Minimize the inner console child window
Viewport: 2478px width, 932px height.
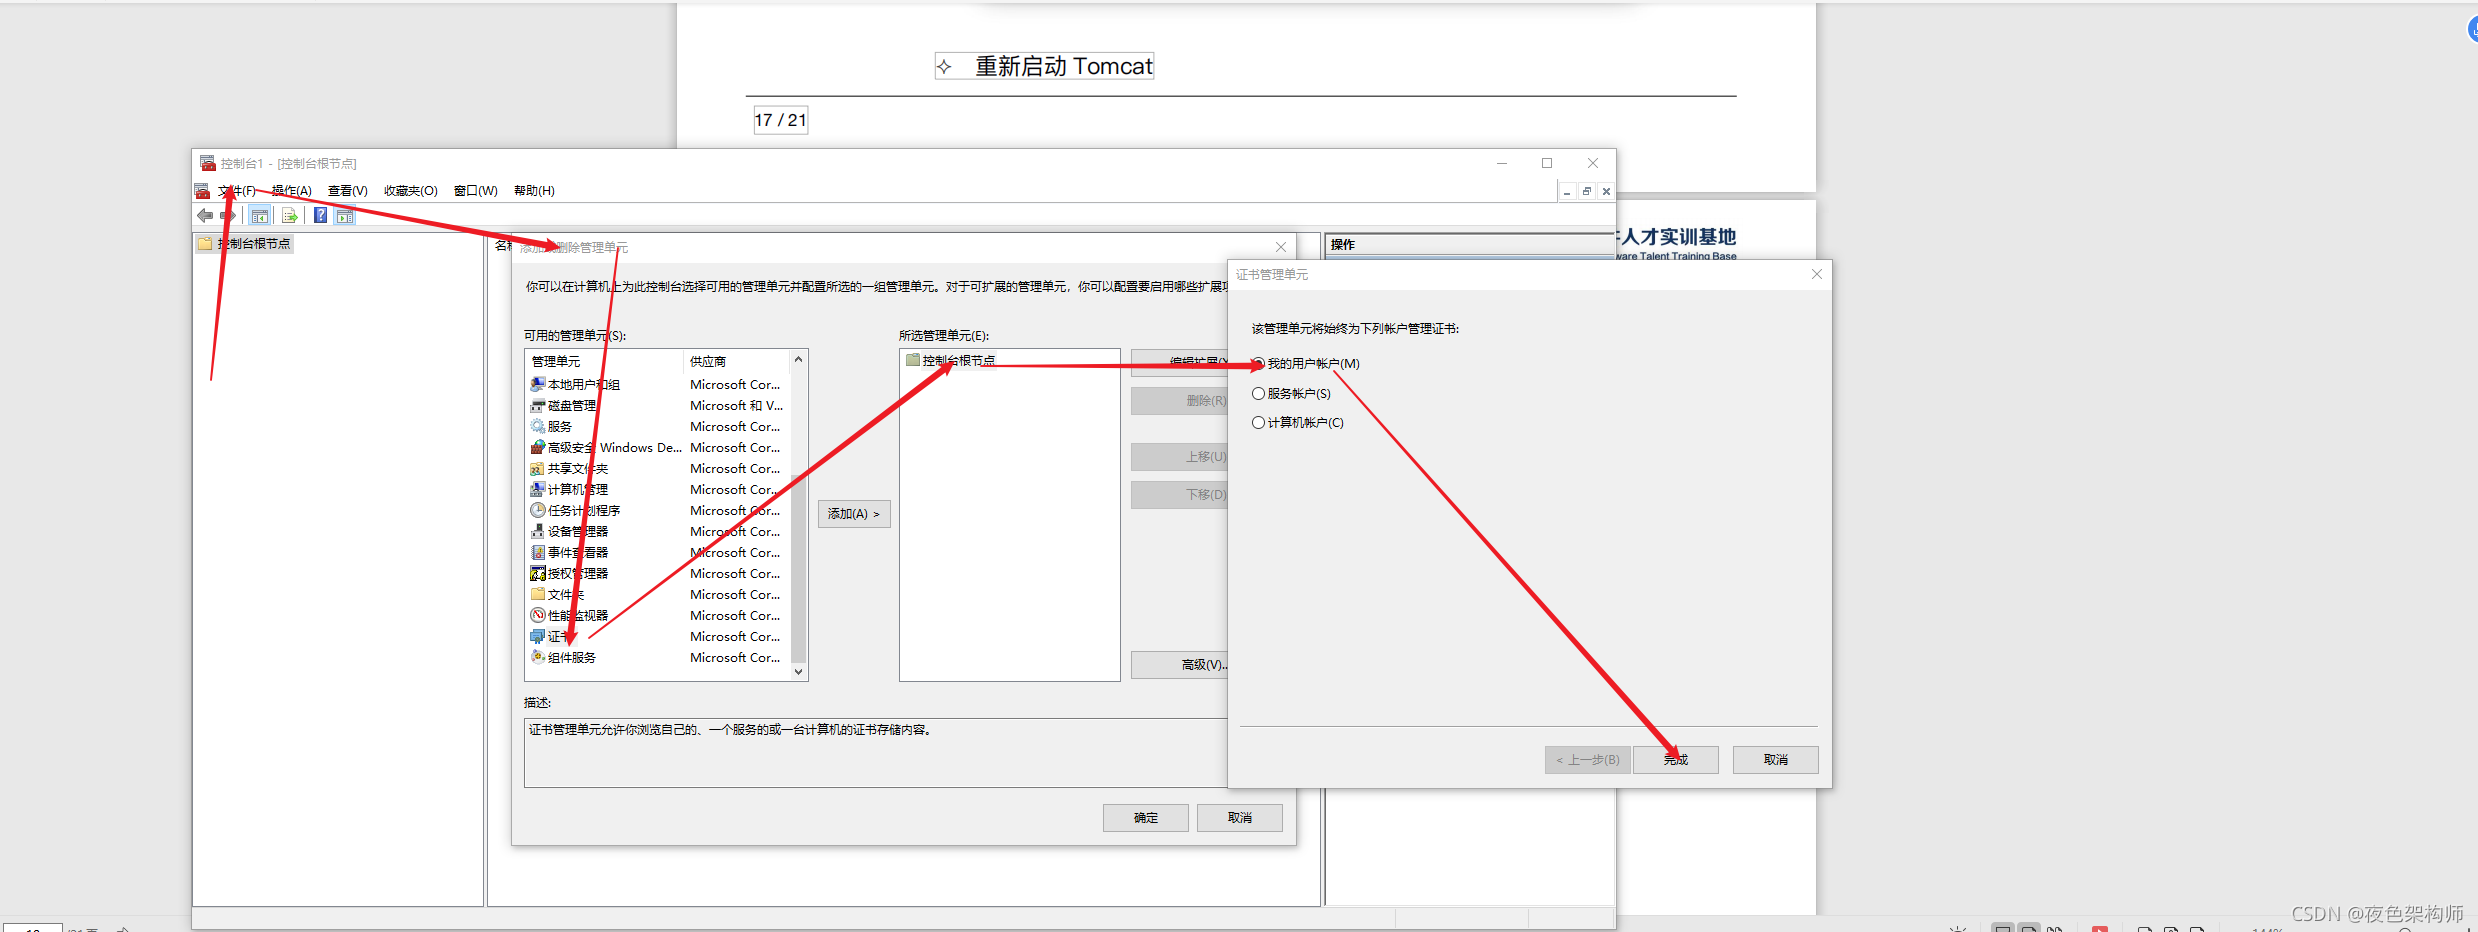click(x=1567, y=191)
